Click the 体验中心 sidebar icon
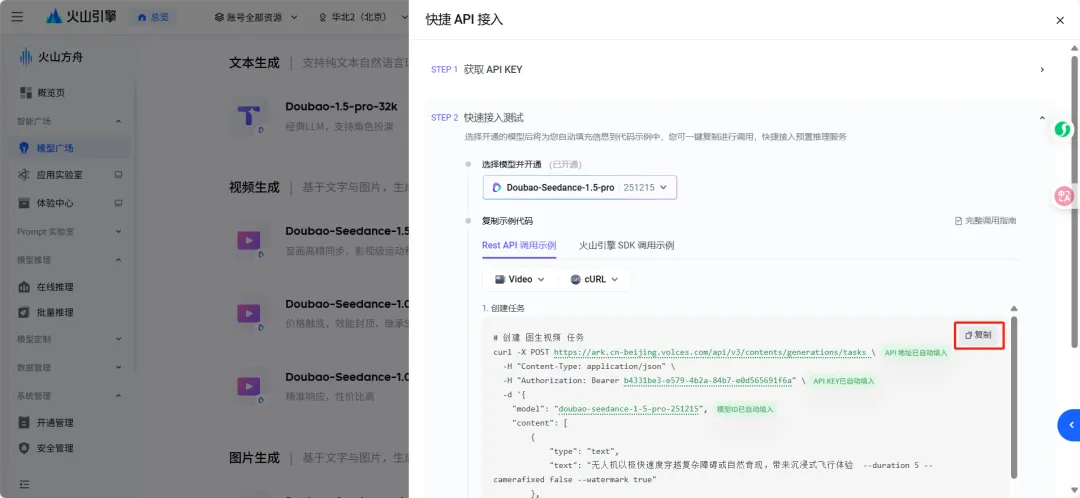The height and width of the screenshot is (498, 1080). 25,203
